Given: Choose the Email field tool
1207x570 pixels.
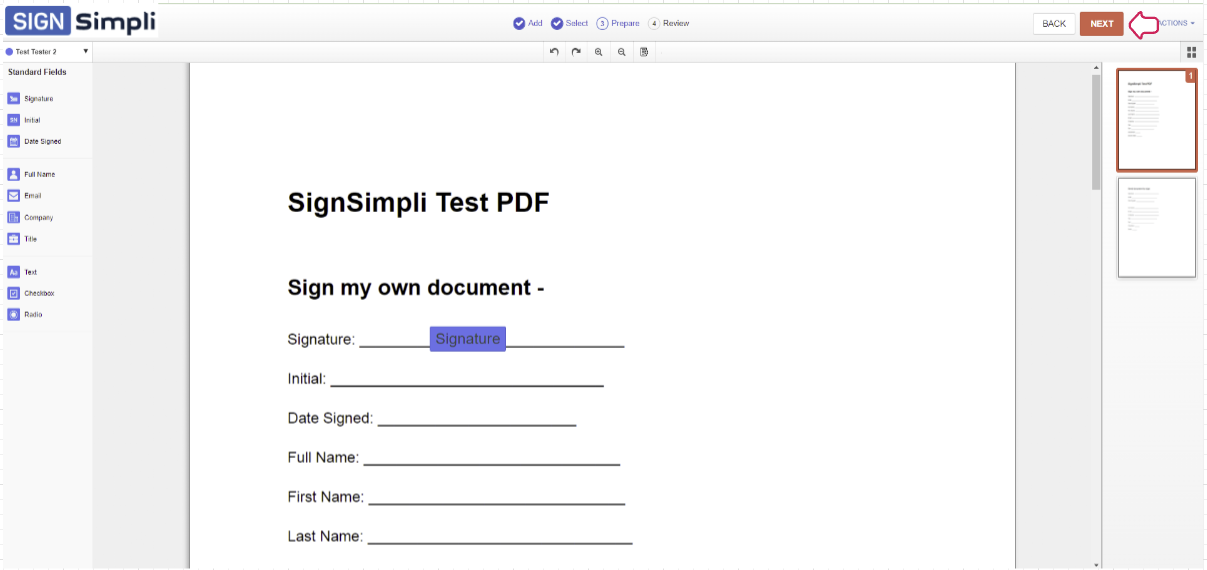Looking at the screenshot, I should pos(30,196).
